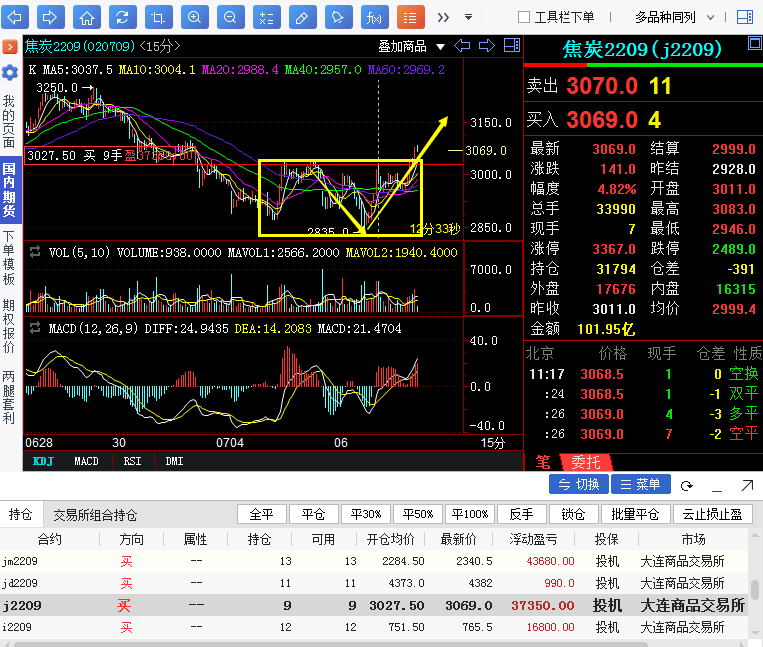Open the 交易所组合持仓 tab

click(x=95, y=515)
